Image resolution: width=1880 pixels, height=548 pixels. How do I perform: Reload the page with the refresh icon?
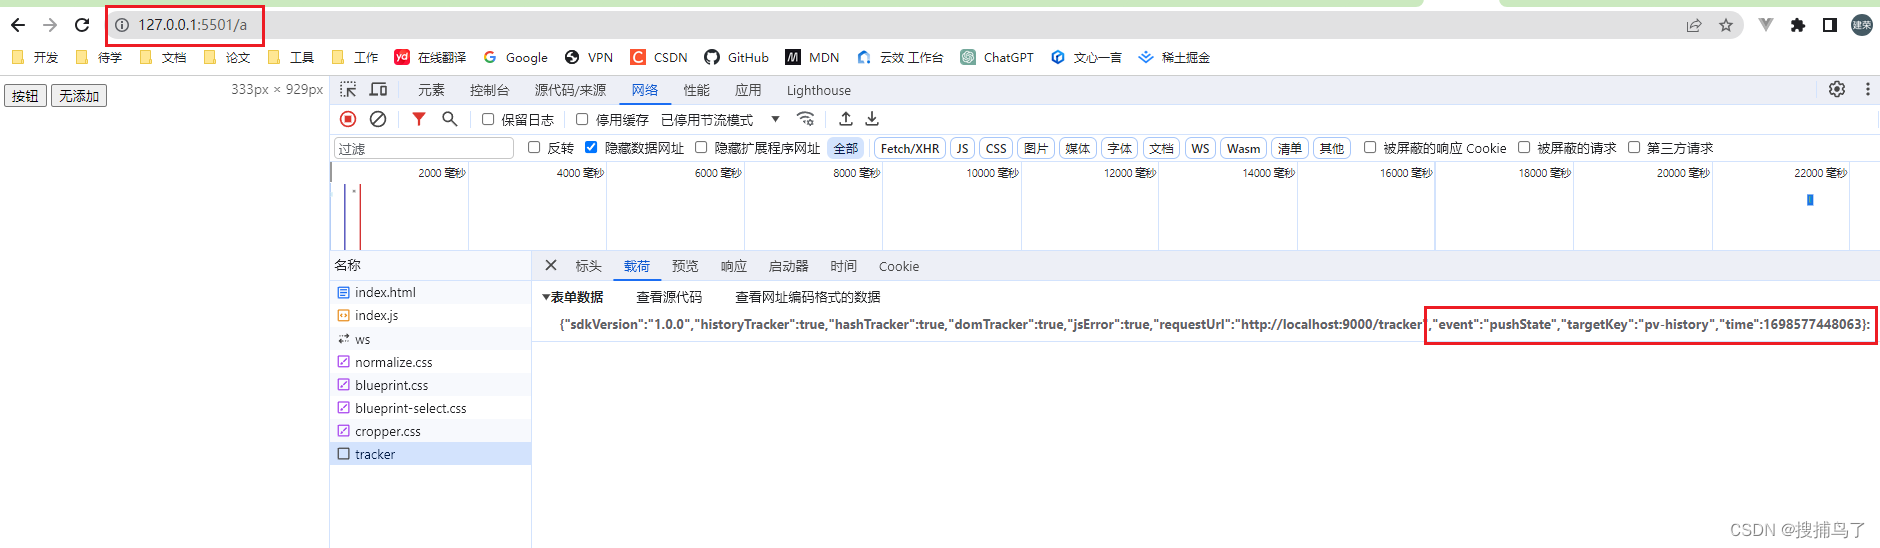click(82, 25)
